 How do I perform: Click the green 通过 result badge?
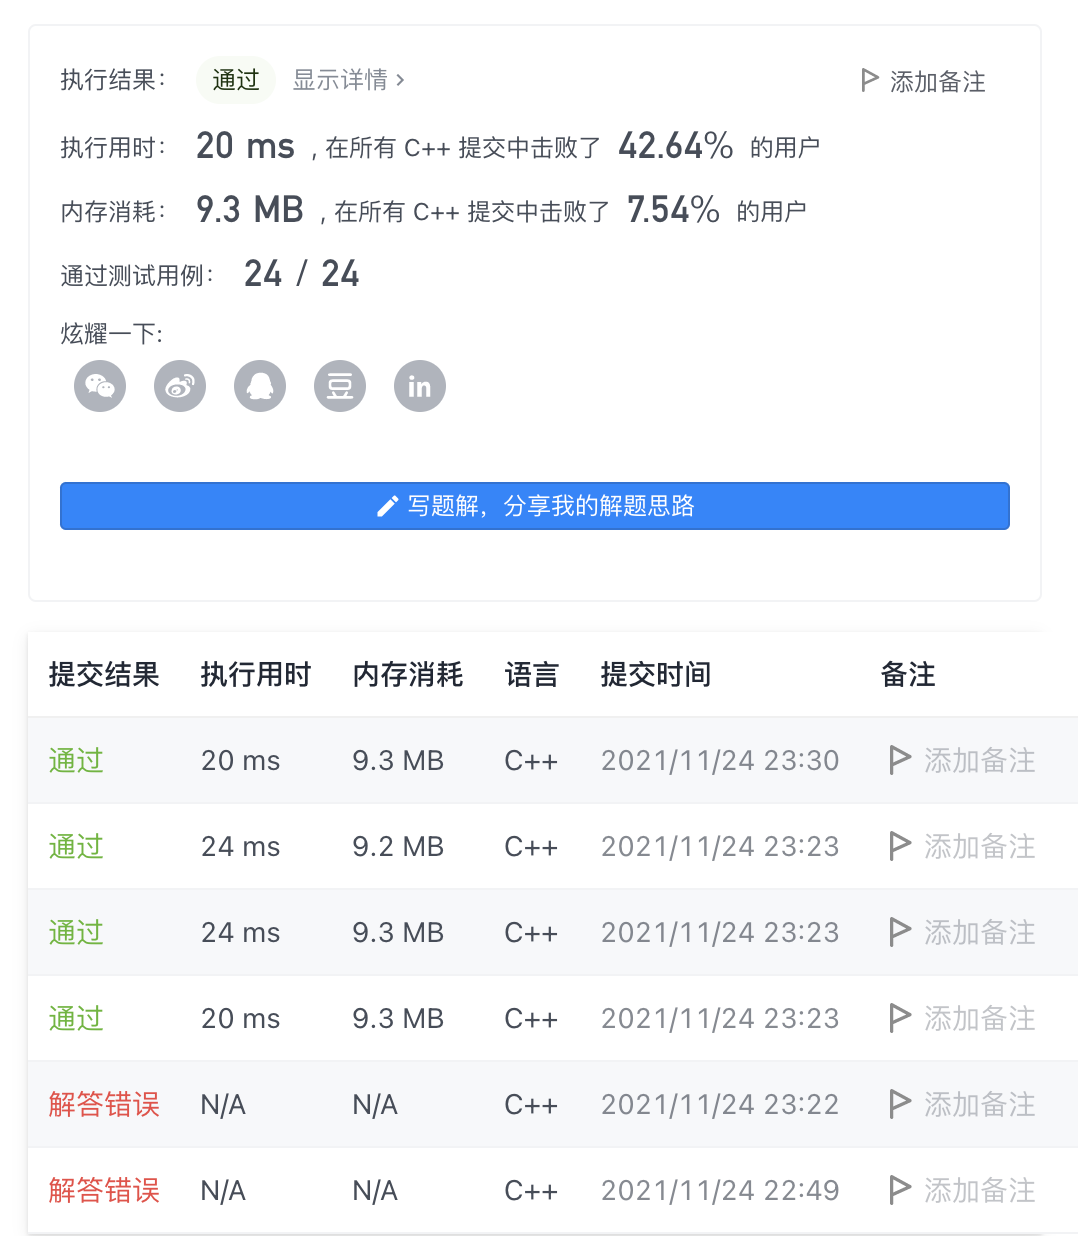point(235,80)
